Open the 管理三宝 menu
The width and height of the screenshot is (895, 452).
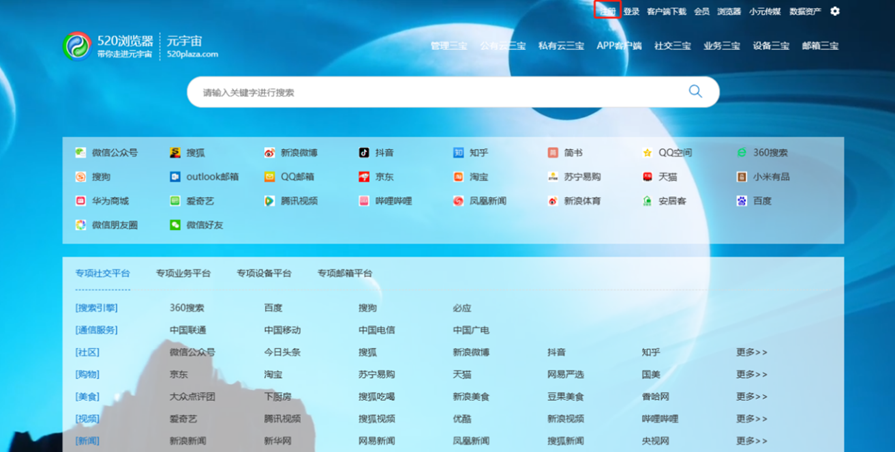point(449,46)
